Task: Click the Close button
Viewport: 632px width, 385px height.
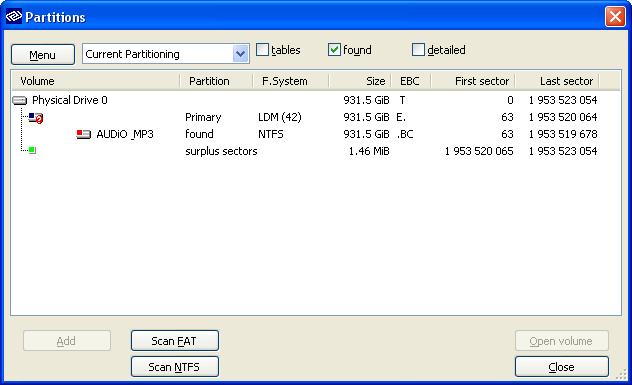Action: click(x=561, y=366)
